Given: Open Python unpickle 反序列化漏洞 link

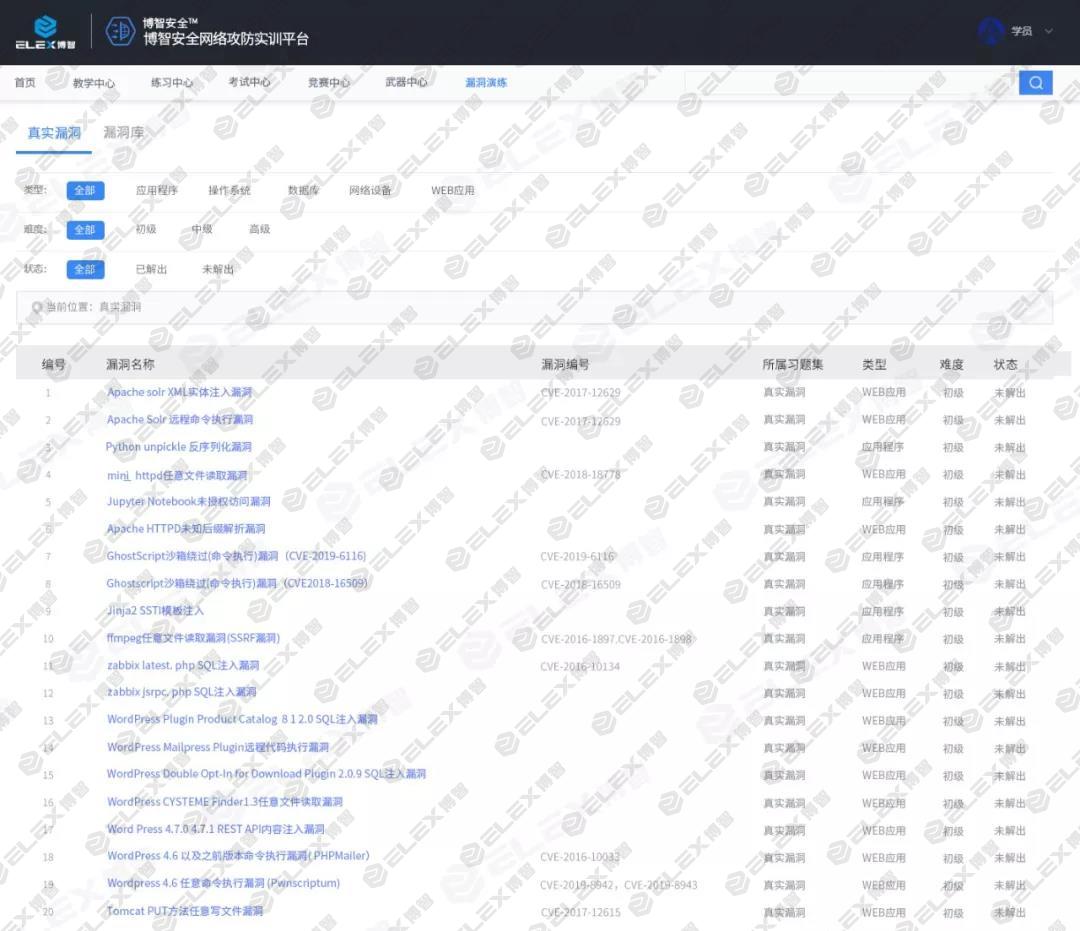Looking at the screenshot, I should point(178,447).
